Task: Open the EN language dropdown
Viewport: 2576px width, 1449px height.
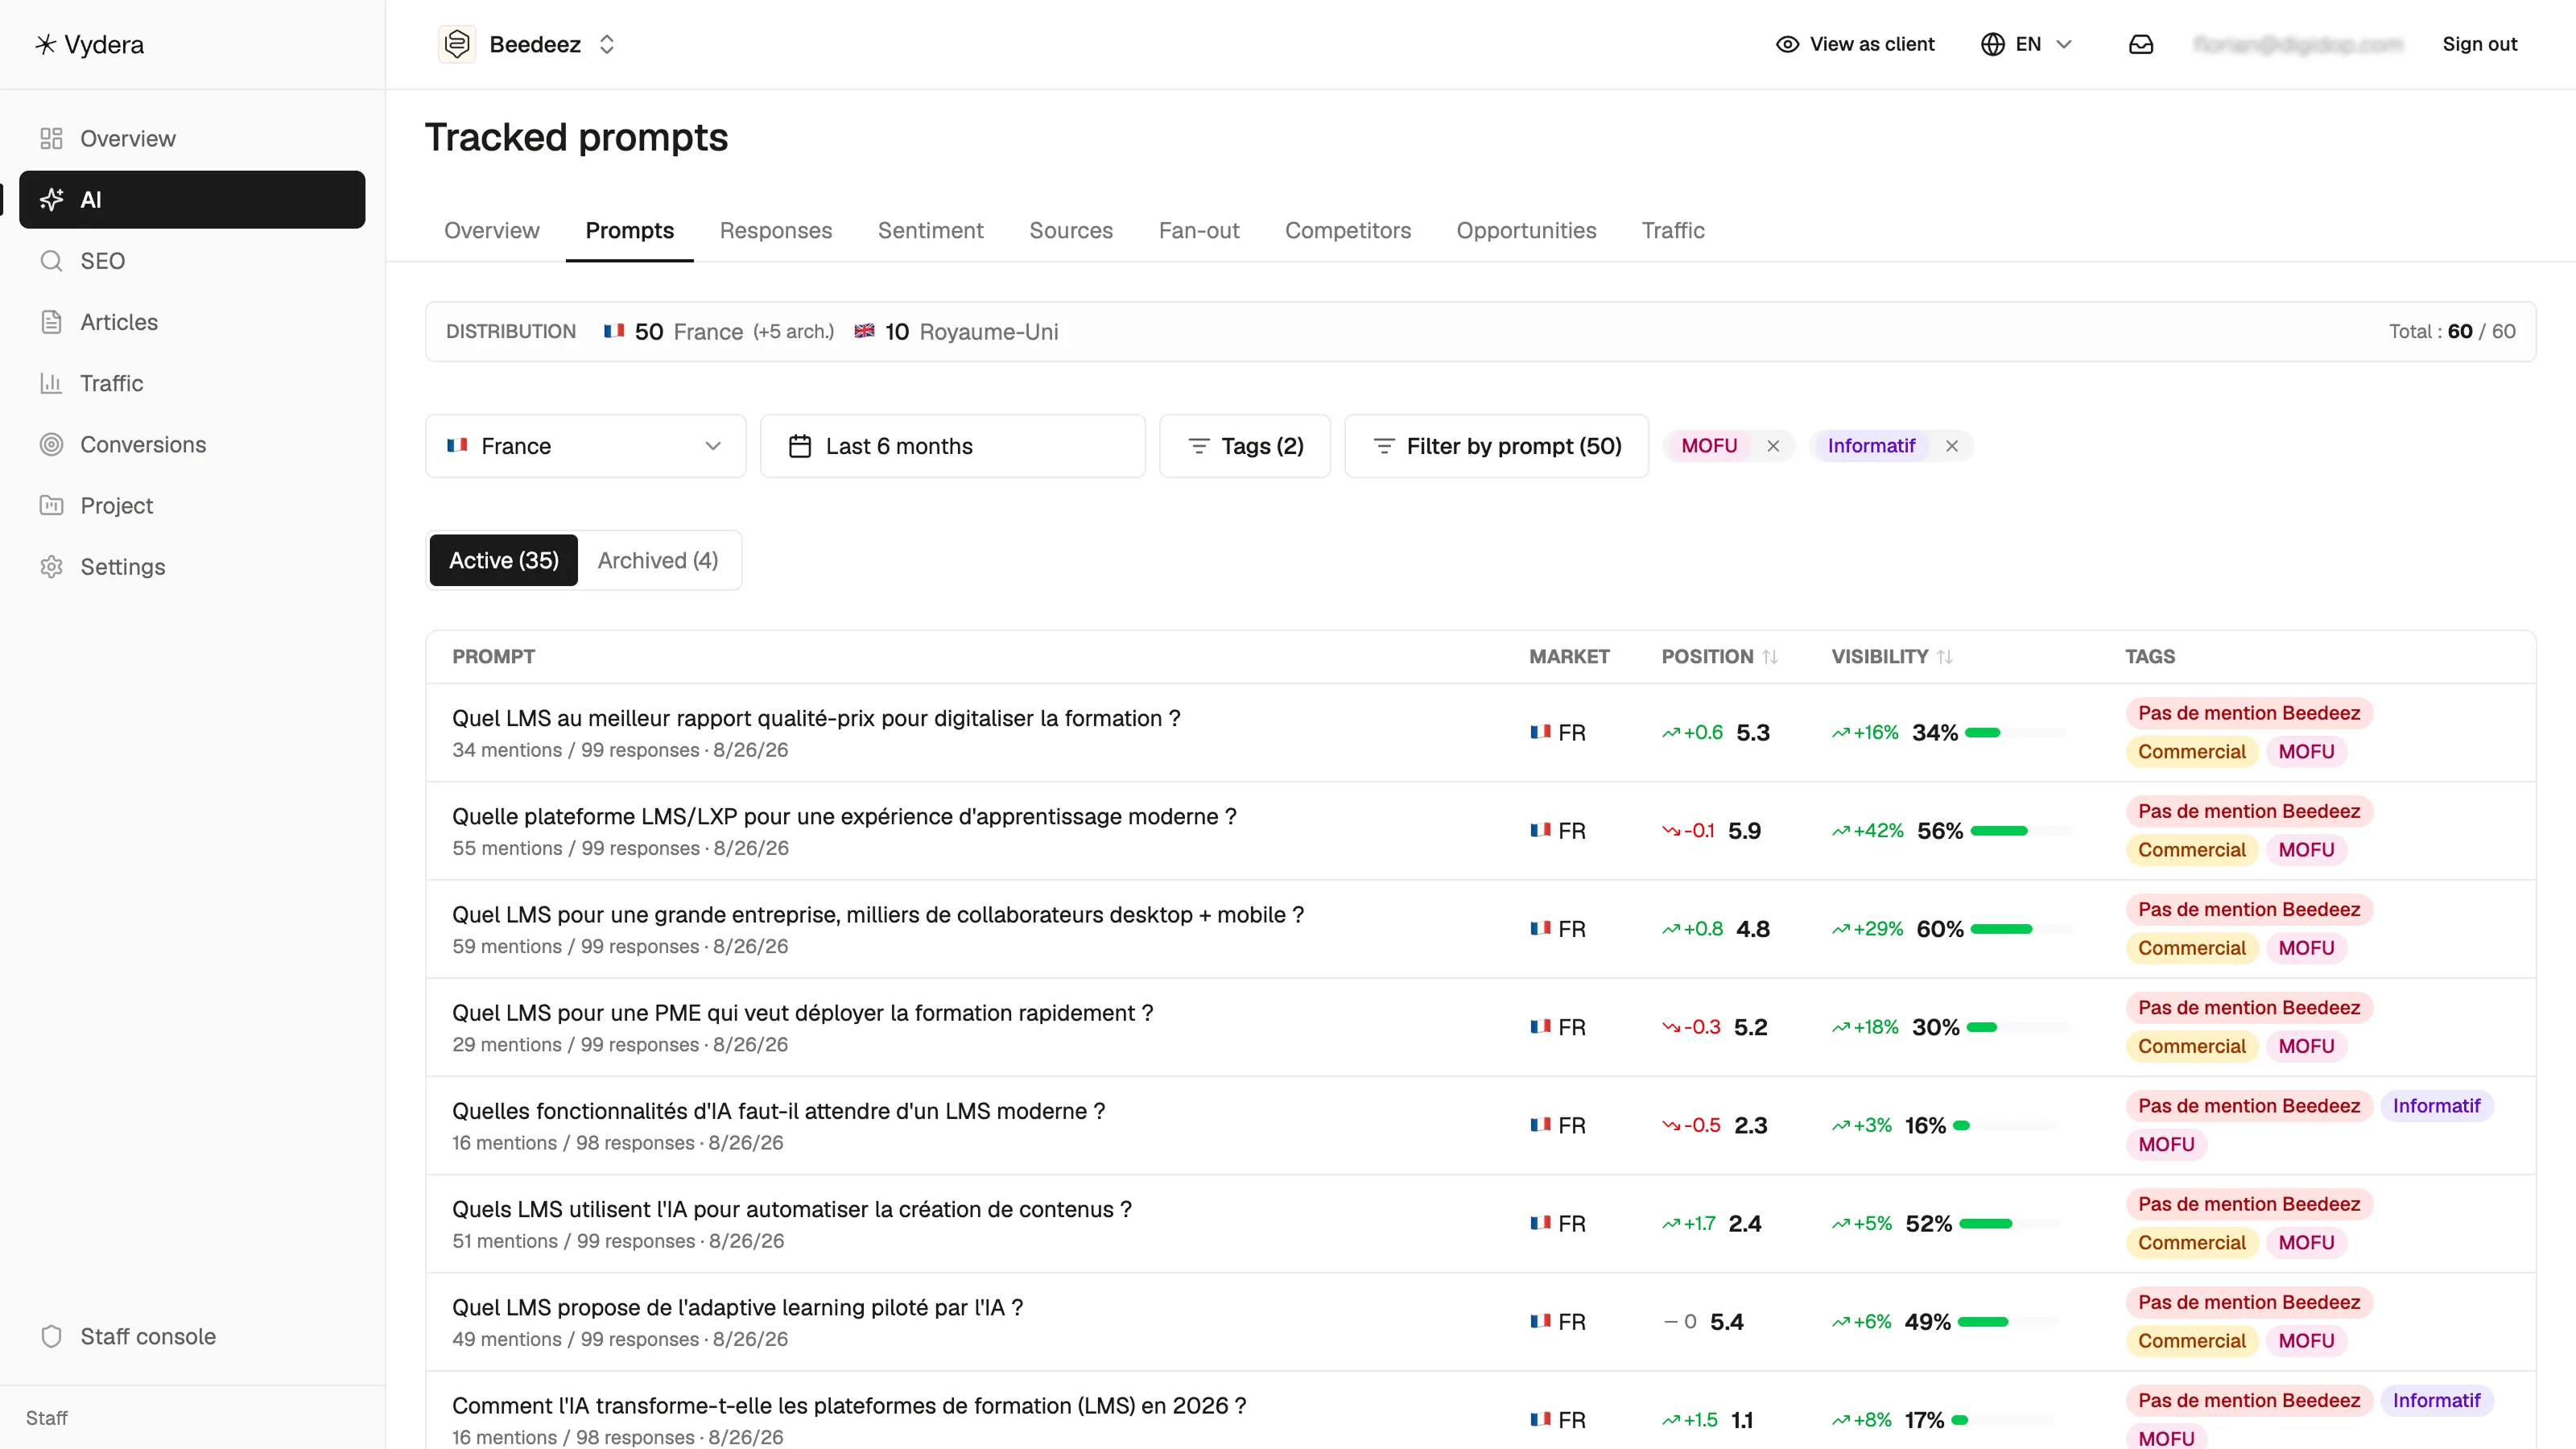Action: (2027, 44)
